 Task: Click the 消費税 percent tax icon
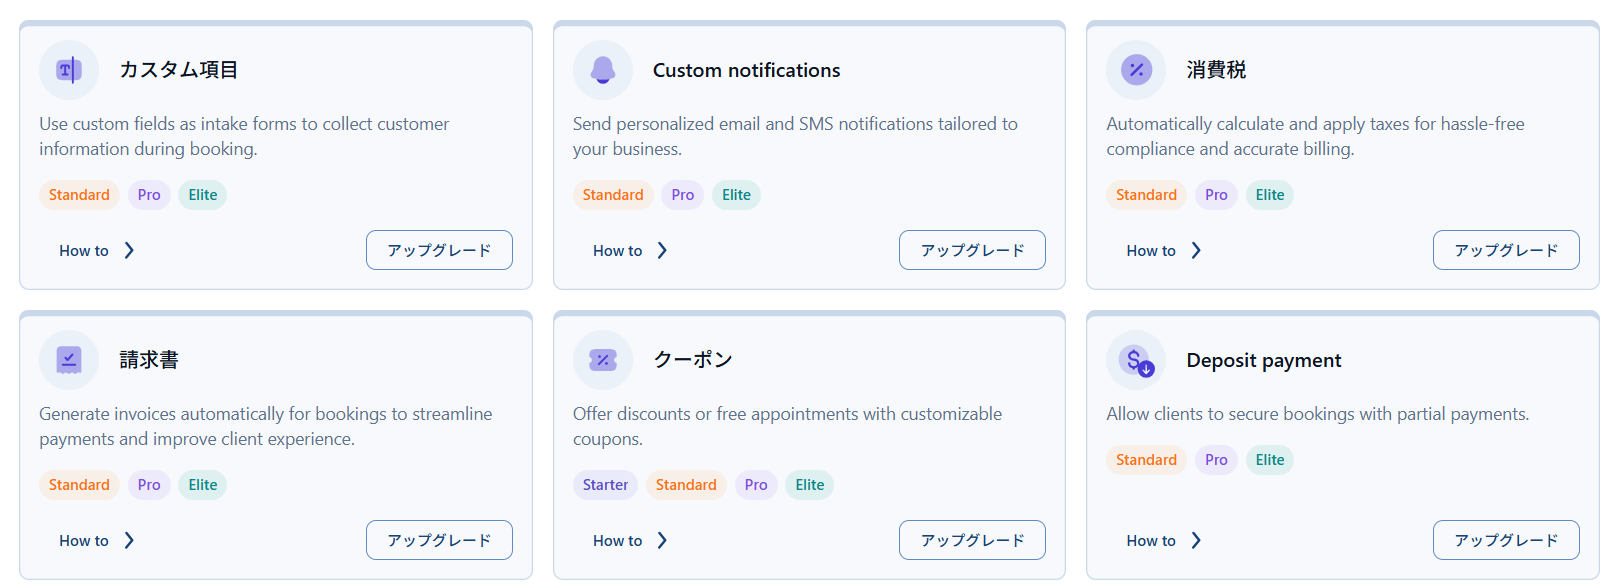click(1136, 70)
